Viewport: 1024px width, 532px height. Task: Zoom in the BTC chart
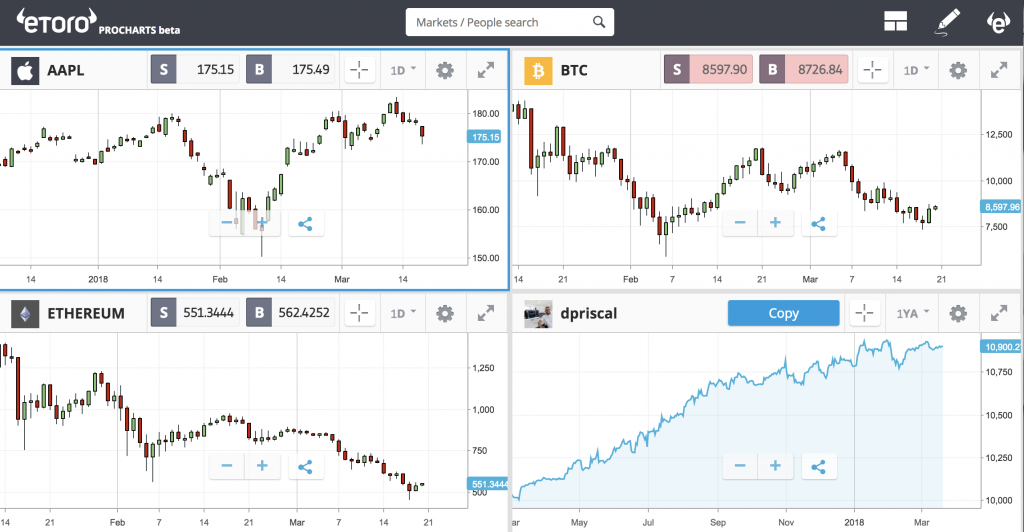pyautogui.click(x=775, y=223)
